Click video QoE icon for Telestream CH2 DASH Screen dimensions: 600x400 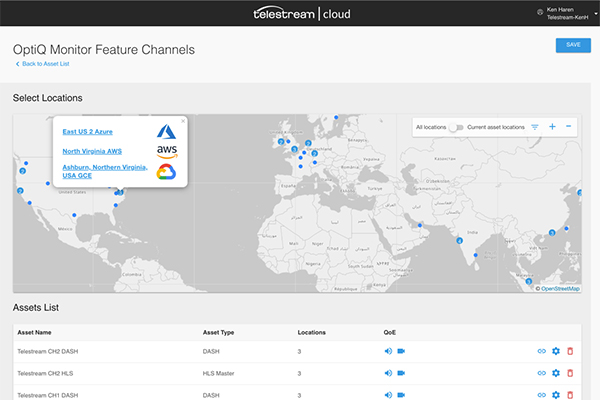click(401, 351)
